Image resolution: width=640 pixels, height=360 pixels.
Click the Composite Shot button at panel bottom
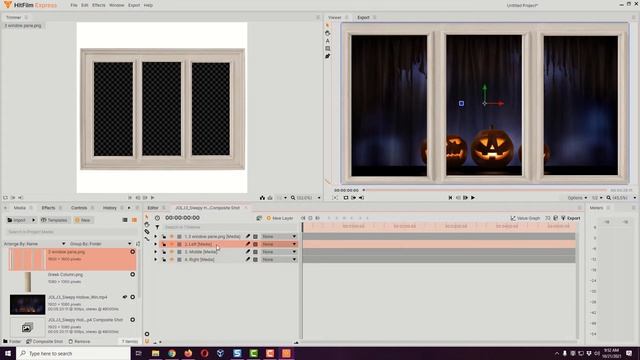(x=44, y=341)
